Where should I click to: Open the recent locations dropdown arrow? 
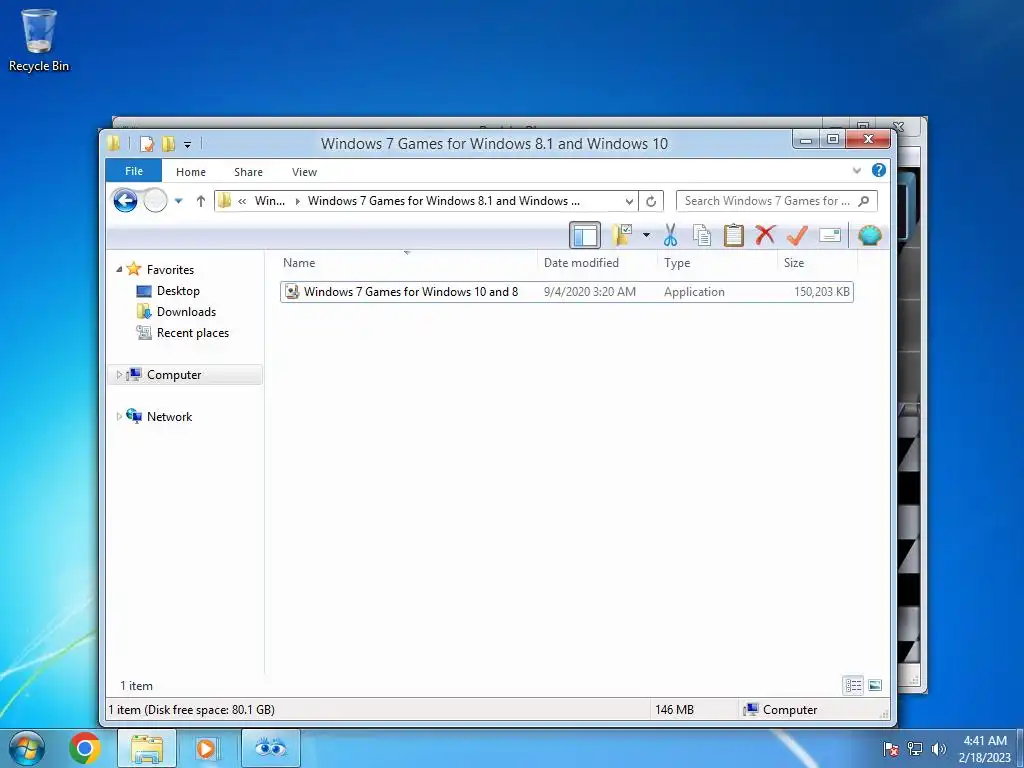click(x=178, y=201)
